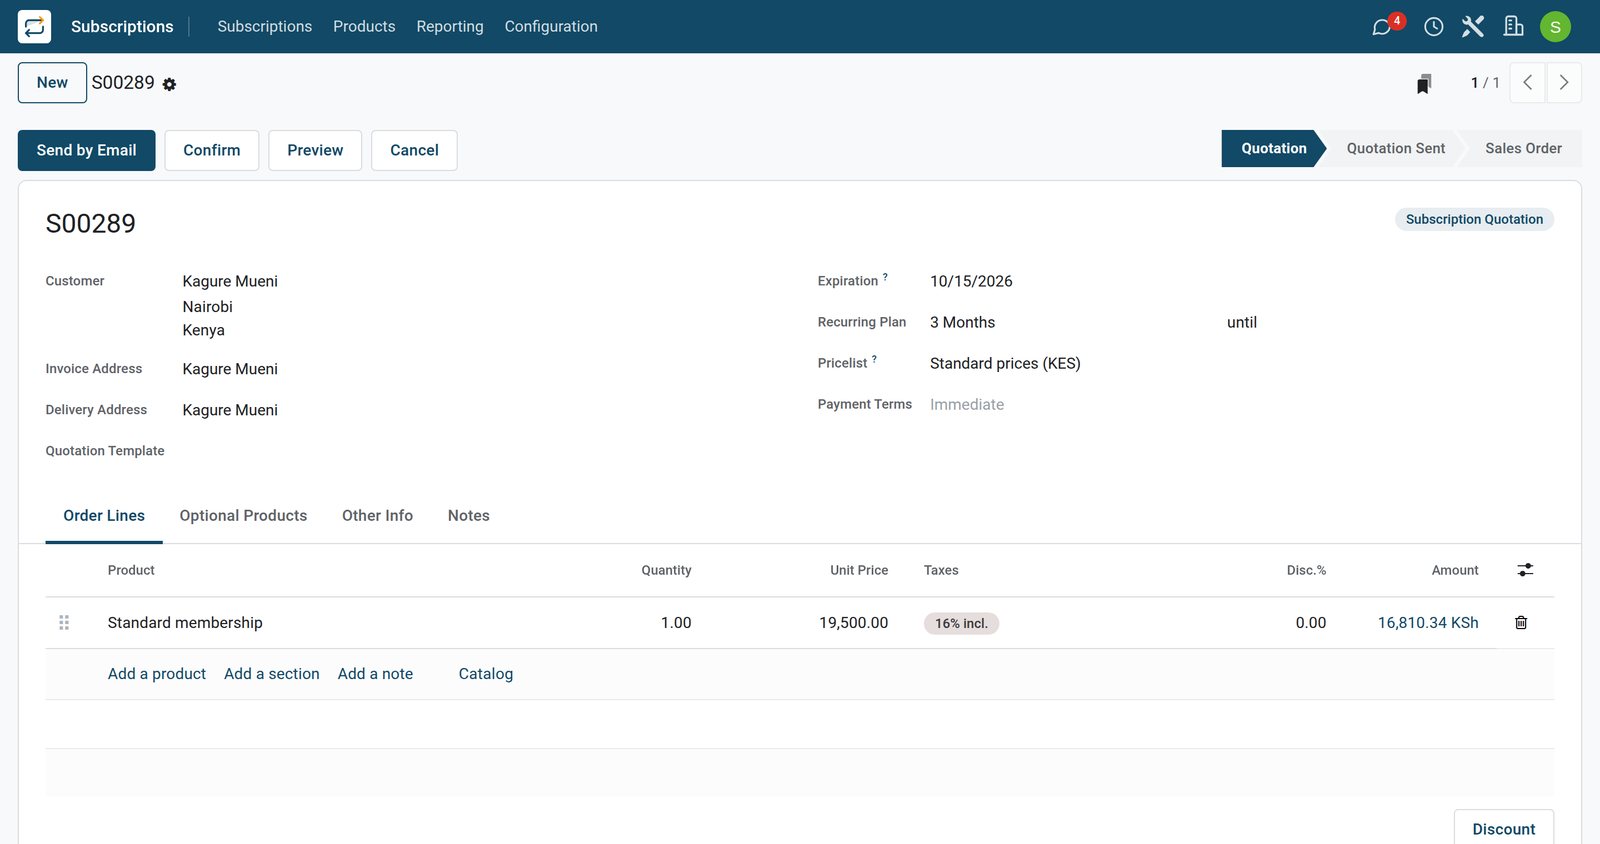Show the Expiration field help tooltip
The width and height of the screenshot is (1600, 844).
point(885,277)
